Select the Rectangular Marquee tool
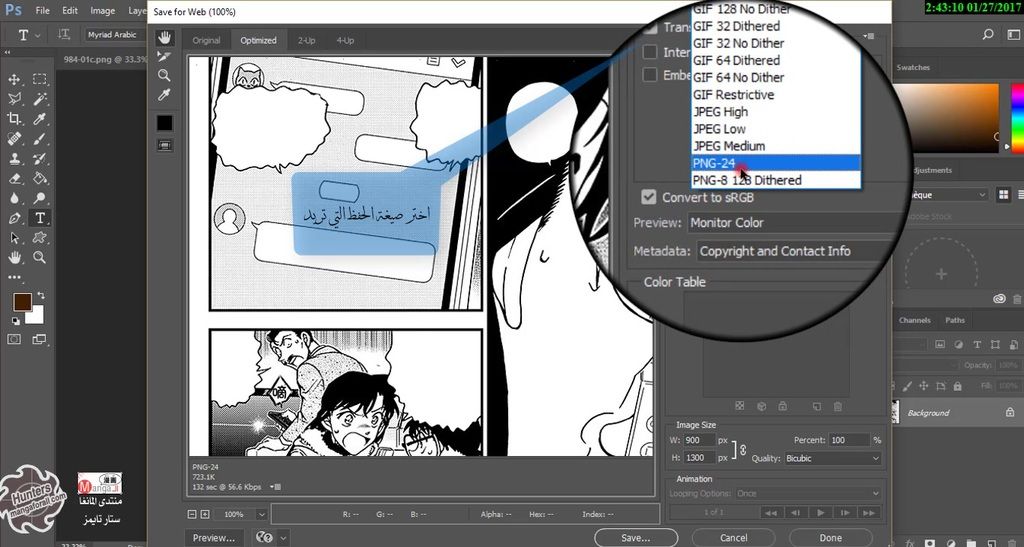Image resolution: width=1024 pixels, height=547 pixels. (x=40, y=80)
